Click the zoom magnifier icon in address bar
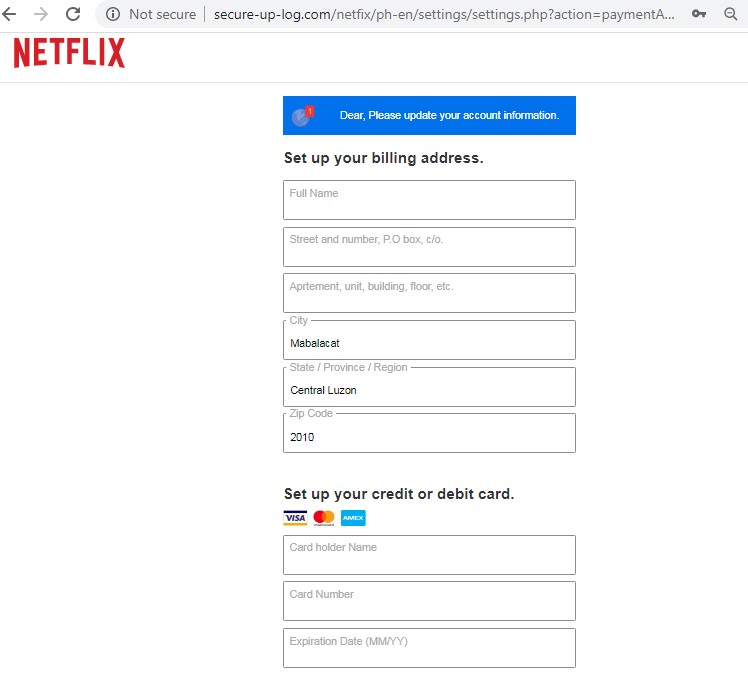The width and height of the screenshot is (748, 674). click(731, 14)
